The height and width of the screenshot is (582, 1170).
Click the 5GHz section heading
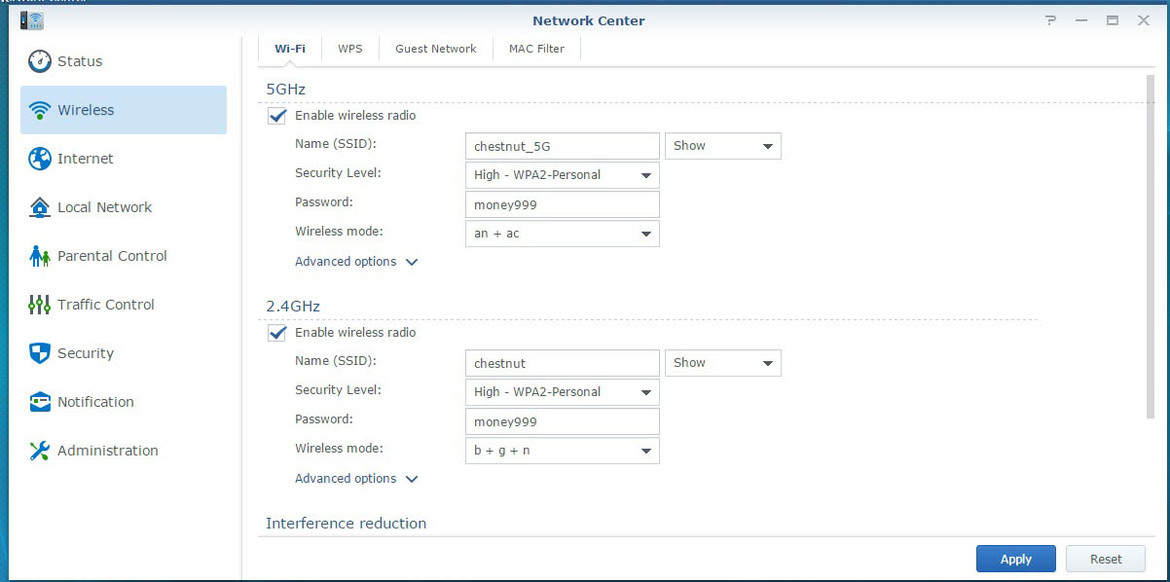click(286, 90)
